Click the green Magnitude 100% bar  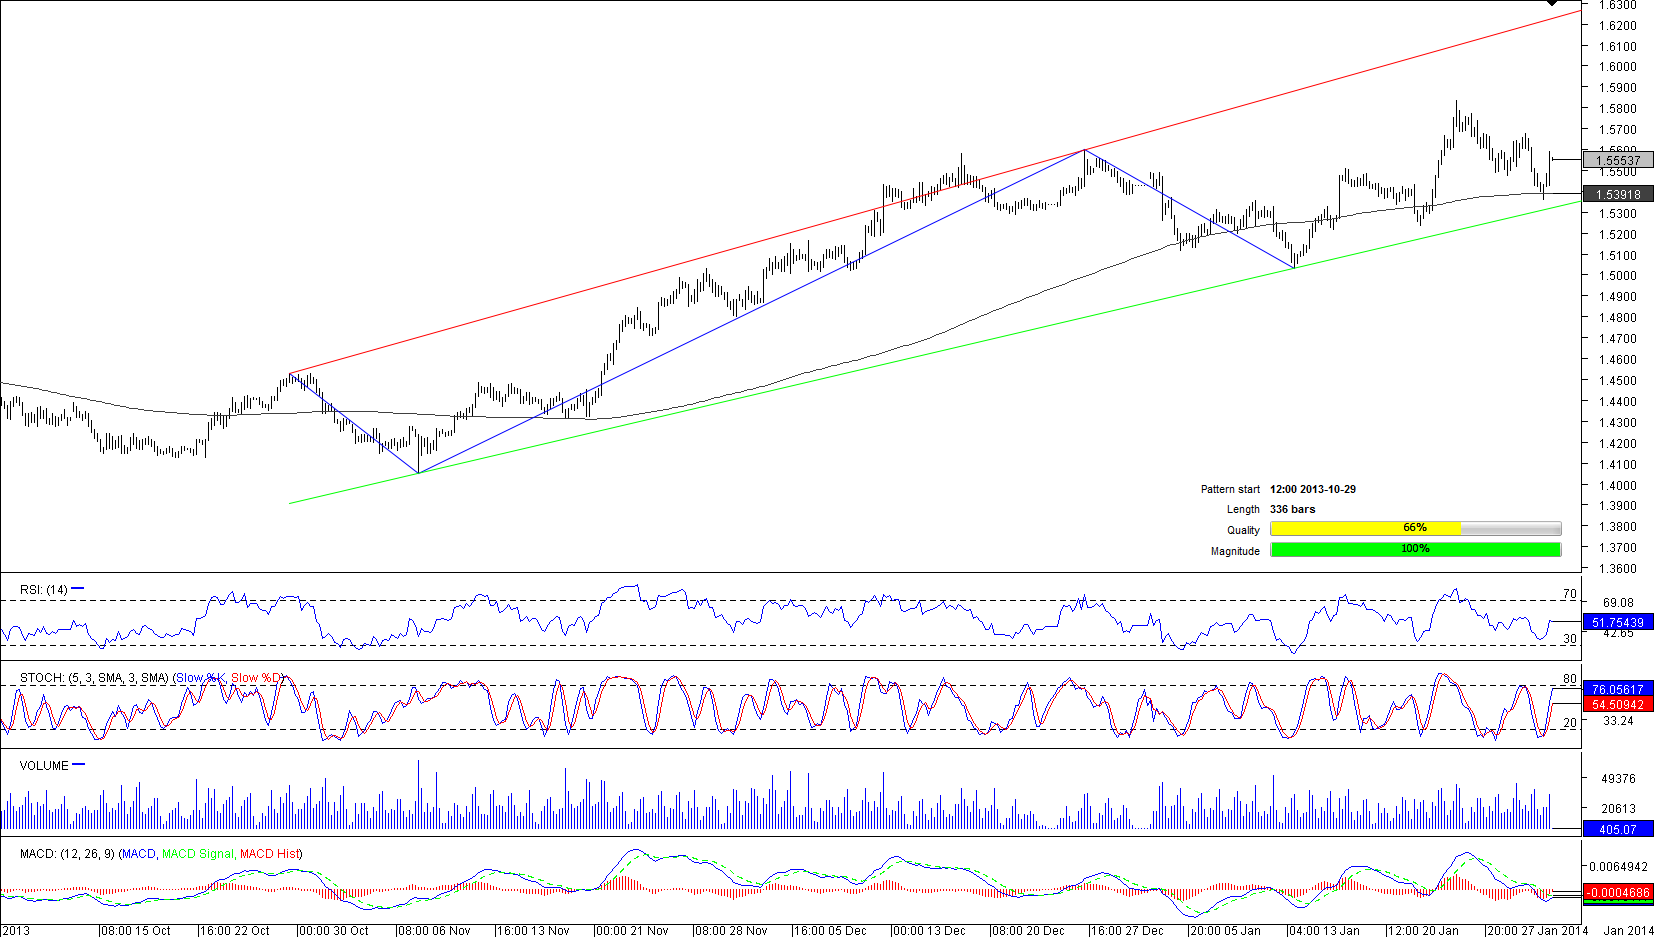[1415, 549]
